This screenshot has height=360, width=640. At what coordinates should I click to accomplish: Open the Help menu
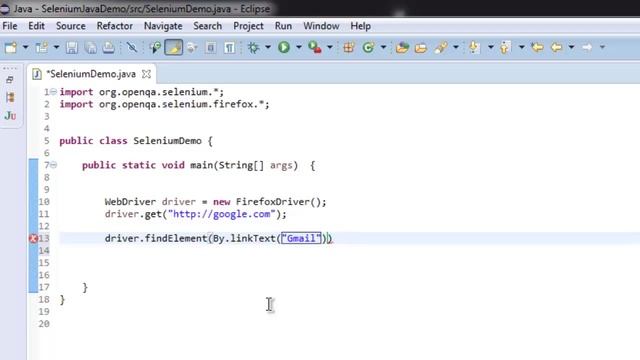point(360,26)
